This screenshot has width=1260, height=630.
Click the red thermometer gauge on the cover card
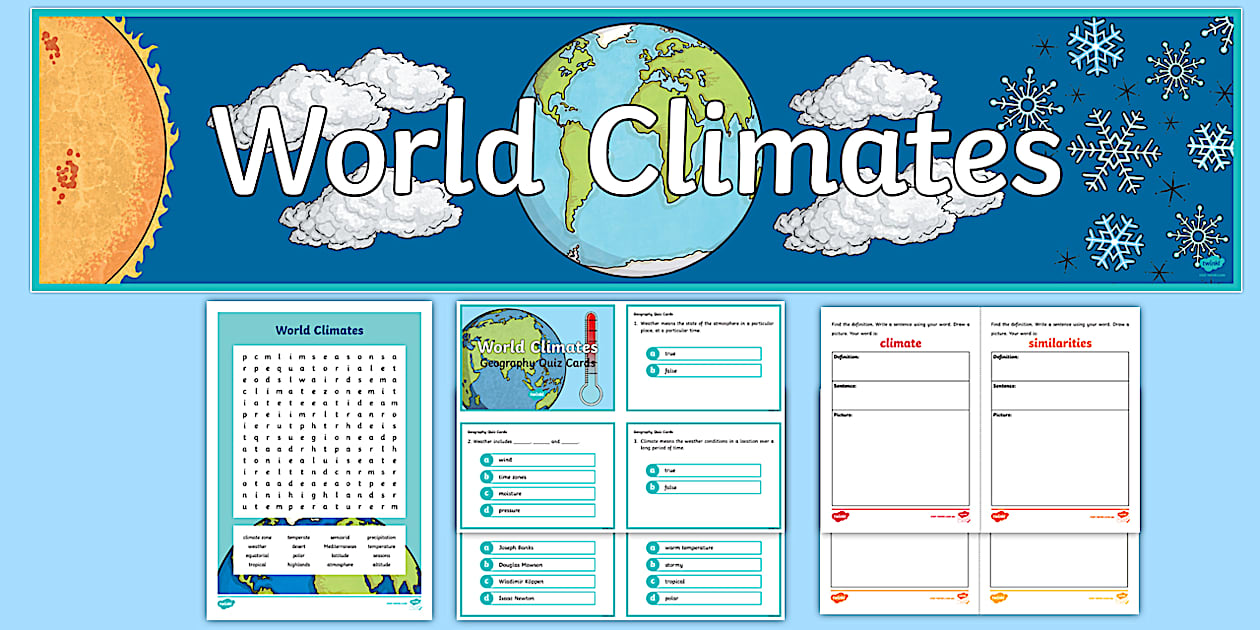pyautogui.click(x=591, y=352)
